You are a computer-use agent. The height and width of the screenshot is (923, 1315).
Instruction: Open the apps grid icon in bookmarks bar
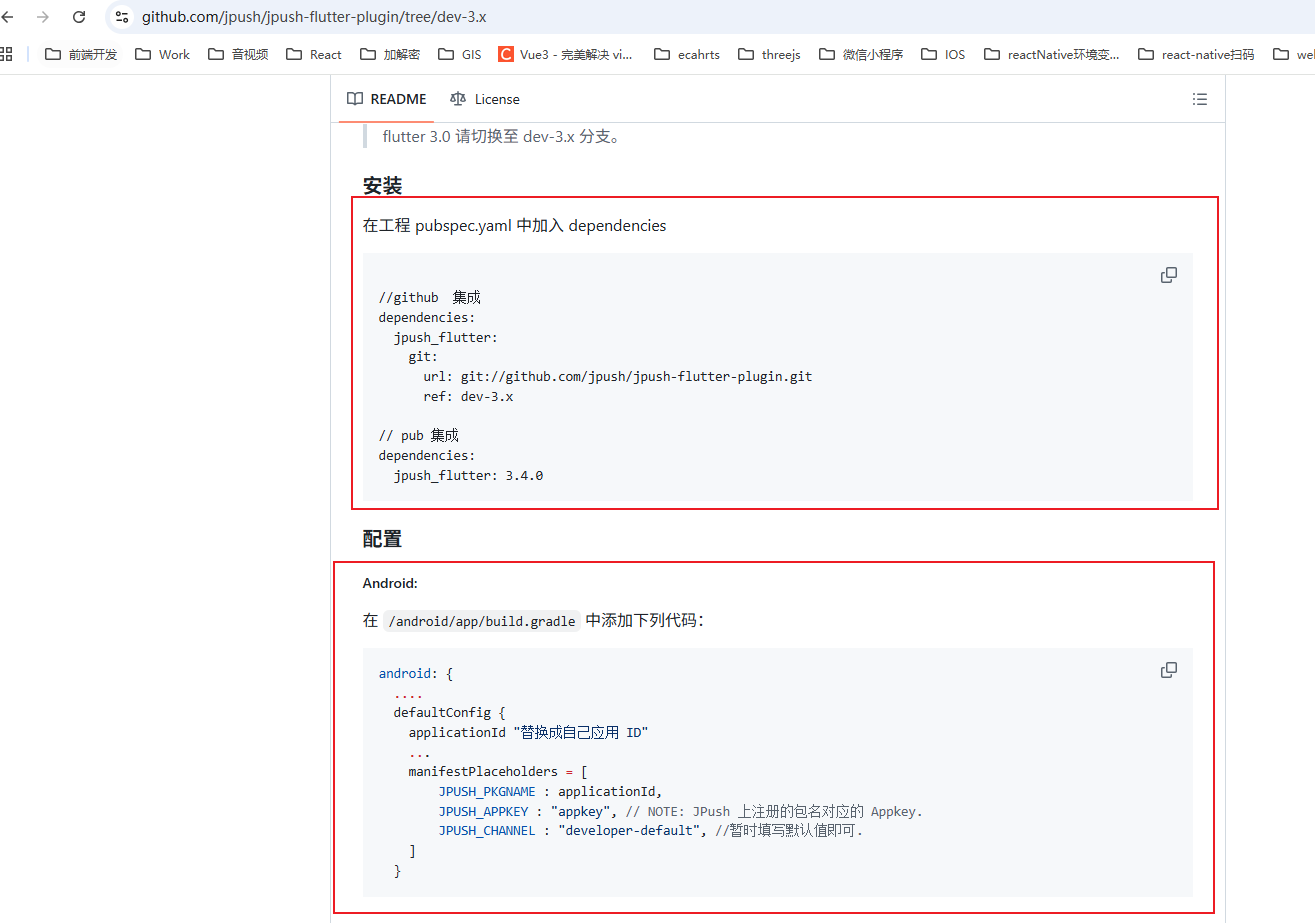coord(6,54)
